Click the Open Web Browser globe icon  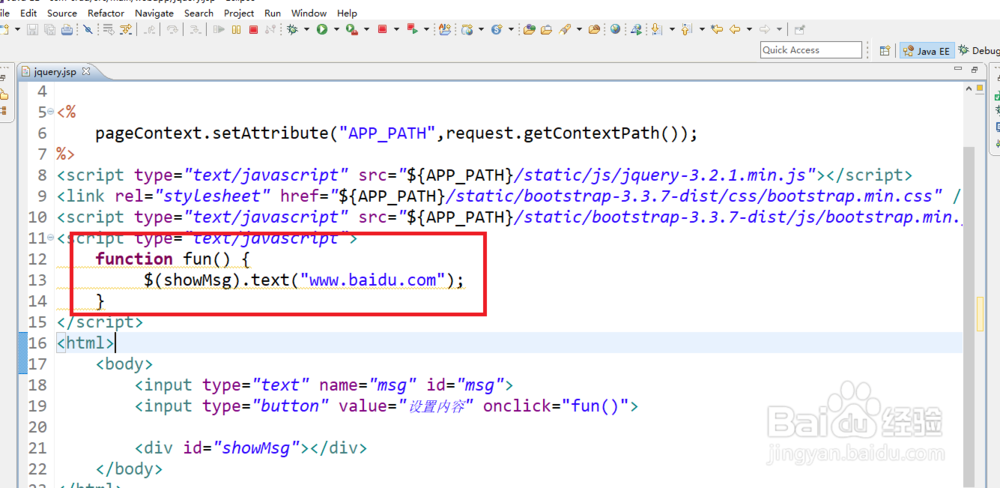coord(615,29)
